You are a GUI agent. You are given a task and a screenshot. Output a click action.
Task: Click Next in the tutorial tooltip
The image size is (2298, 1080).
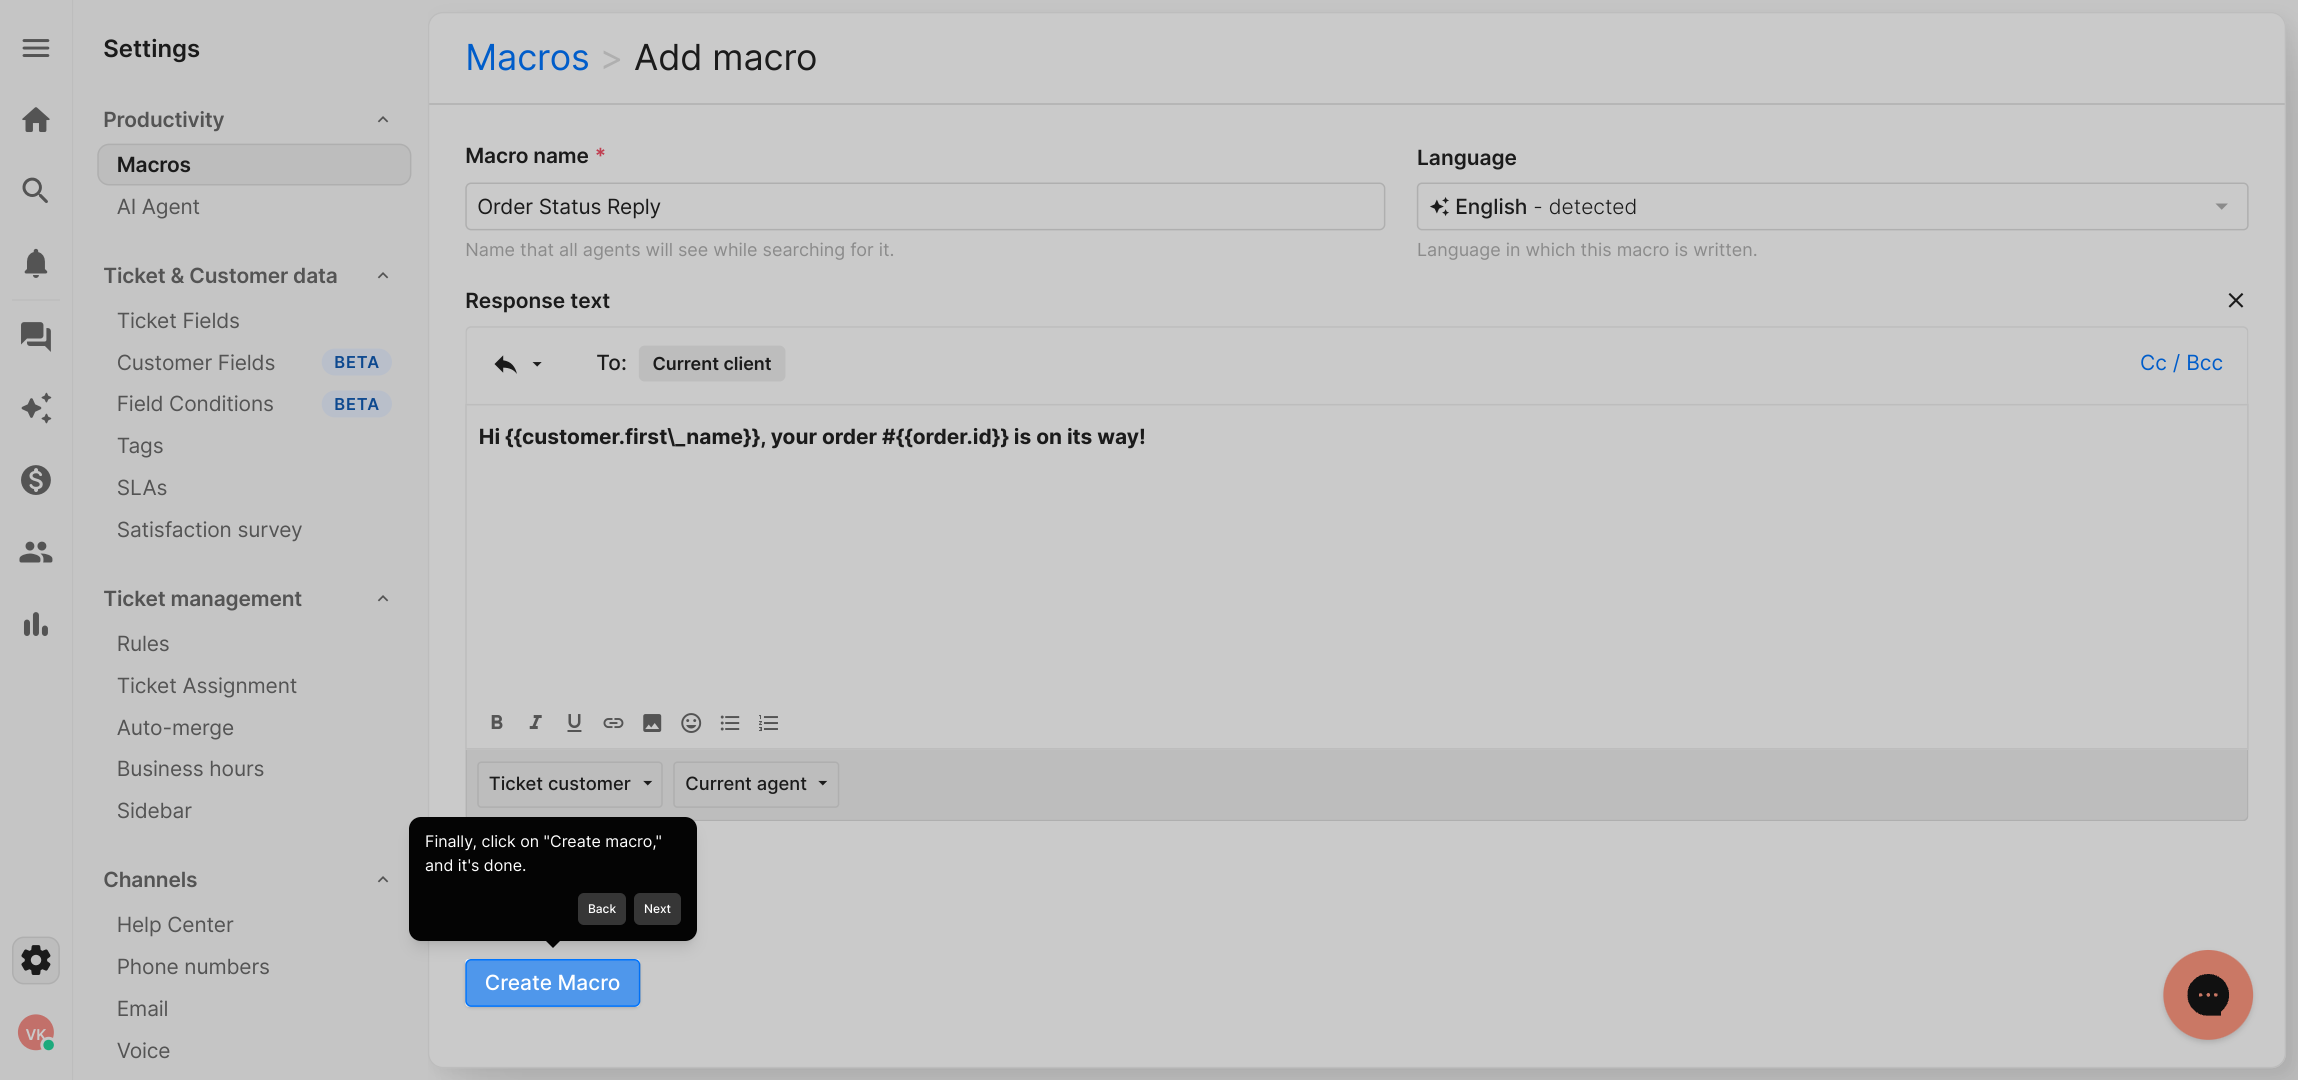(x=657, y=909)
